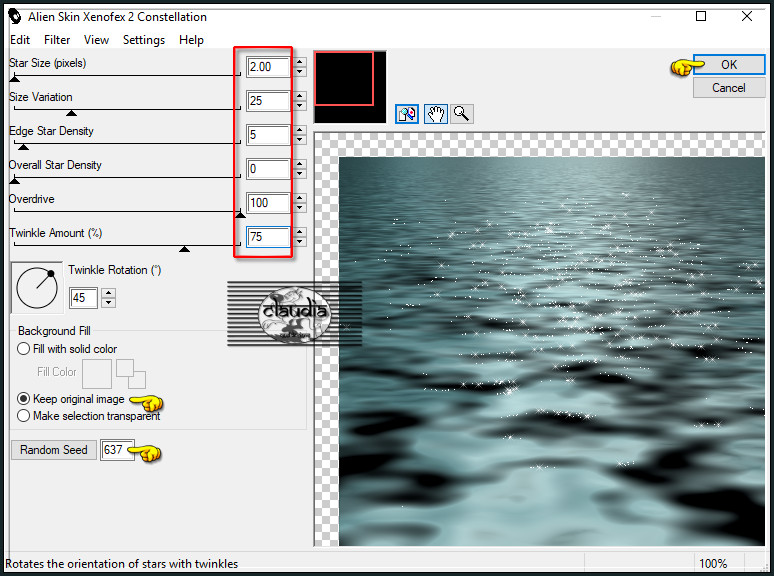
Task: Open the Filter menu
Action: 57,40
